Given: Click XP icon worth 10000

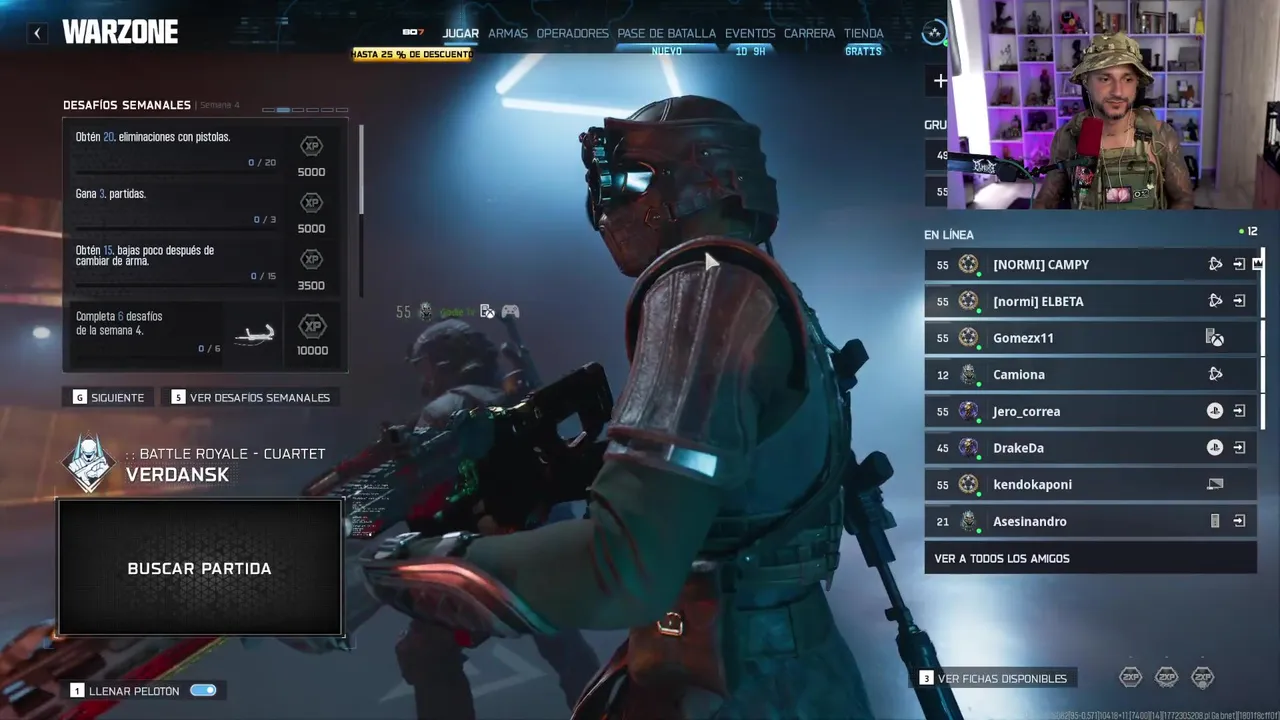Looking at the screenshot, I should [x=312, y=326].
